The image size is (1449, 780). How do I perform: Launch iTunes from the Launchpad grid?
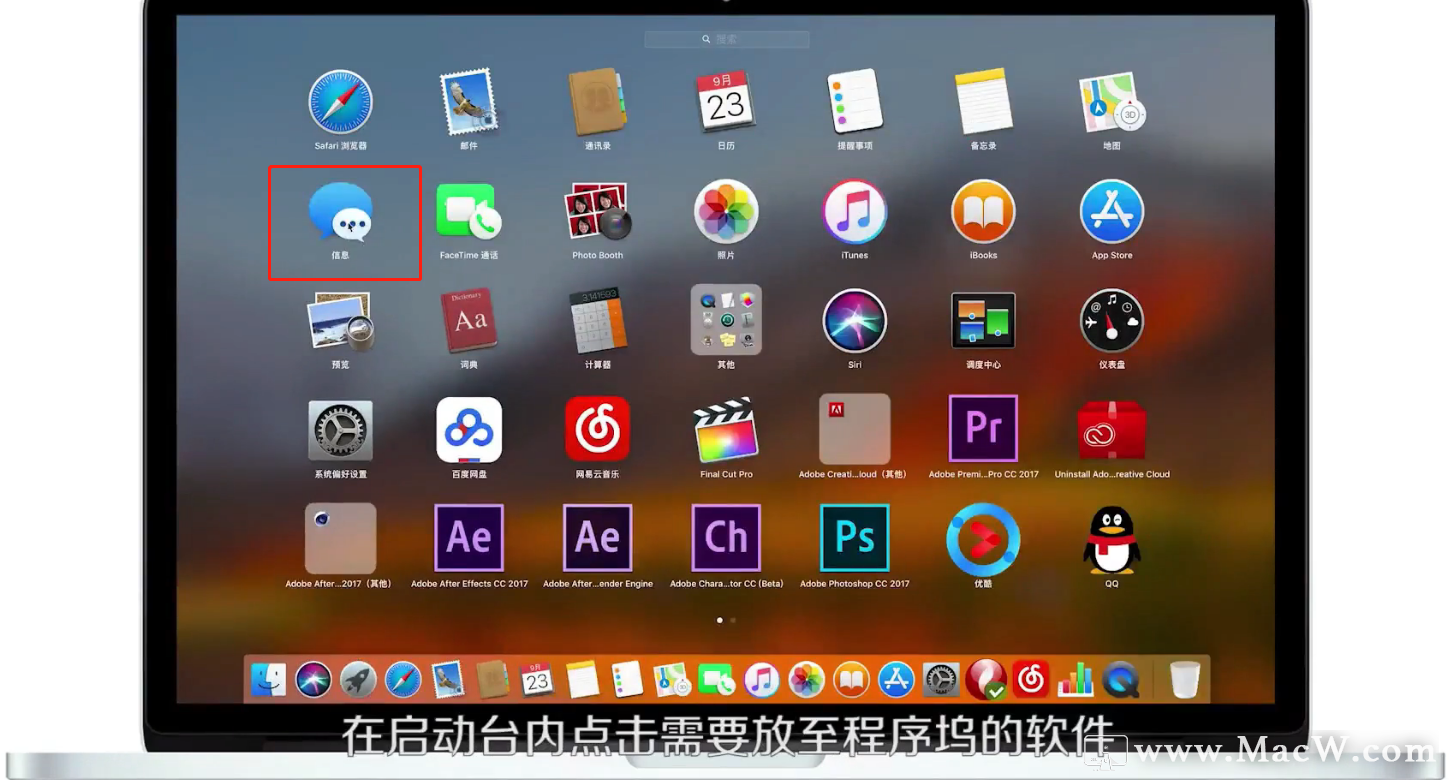pos(855,212)
